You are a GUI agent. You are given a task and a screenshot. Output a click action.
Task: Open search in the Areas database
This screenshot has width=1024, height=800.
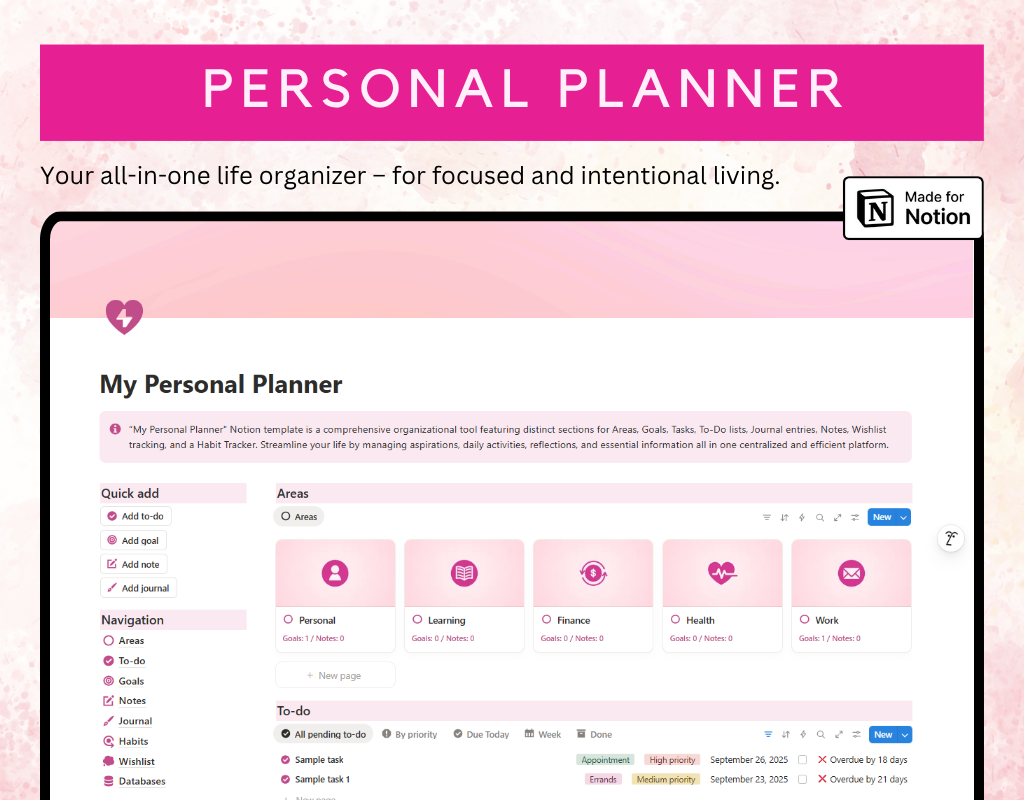820,517
